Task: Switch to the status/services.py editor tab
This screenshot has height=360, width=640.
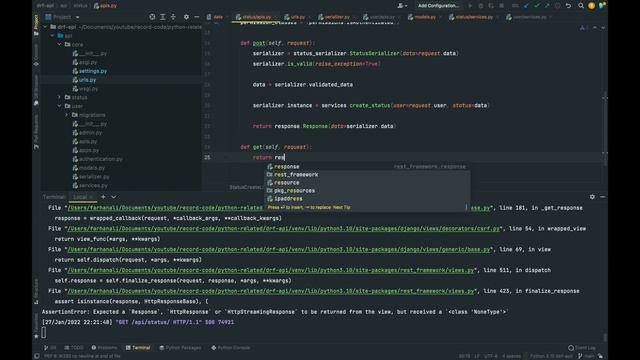Action: pos(474,17)
